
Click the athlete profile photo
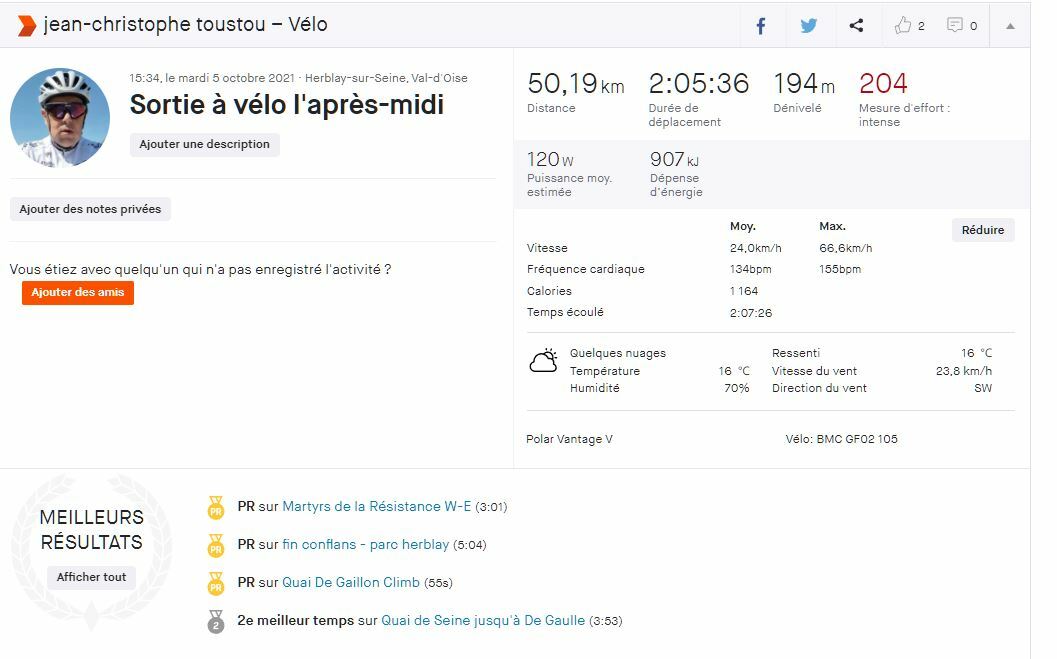click(x=60, y=117)
